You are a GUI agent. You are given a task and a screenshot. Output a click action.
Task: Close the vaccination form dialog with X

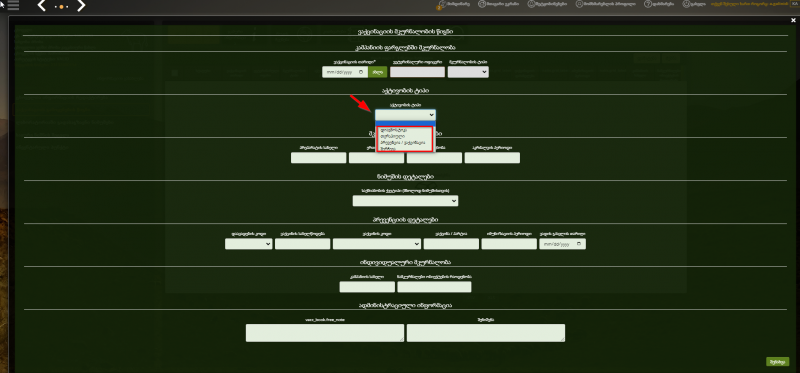793,20
